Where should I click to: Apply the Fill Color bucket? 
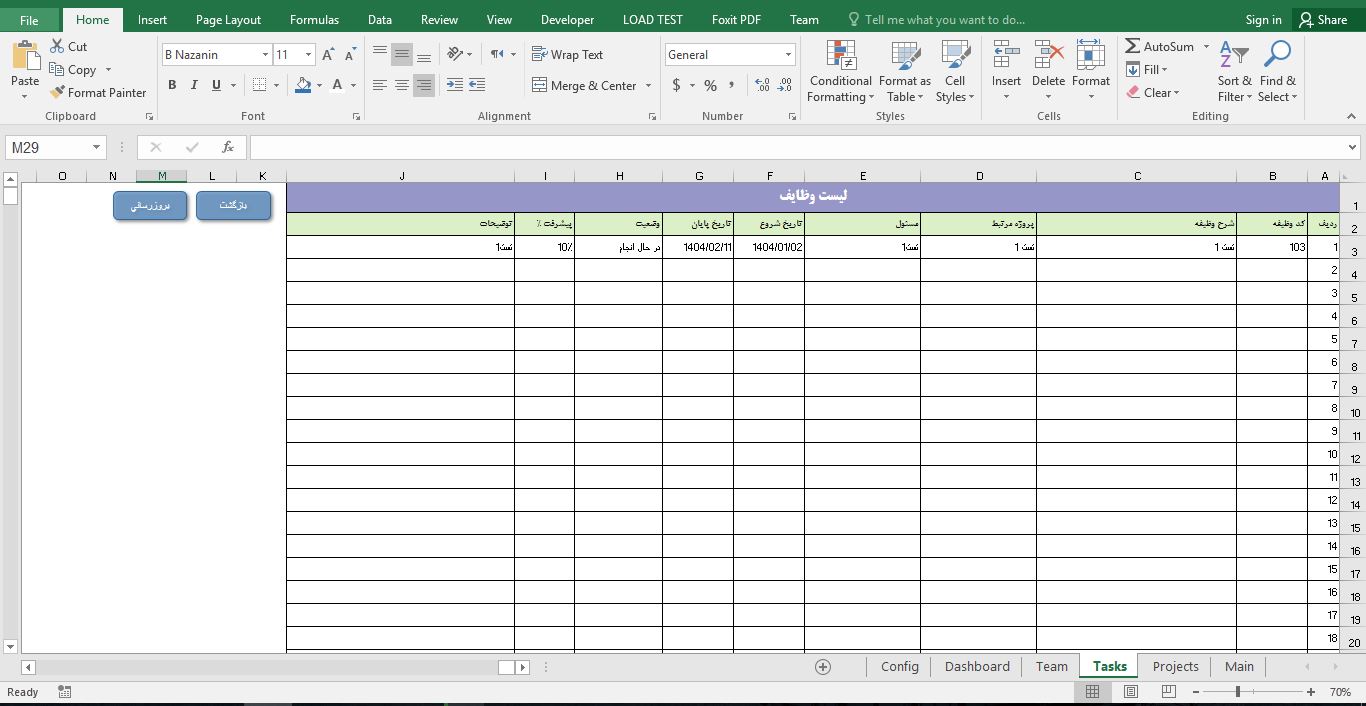[303, 85]
